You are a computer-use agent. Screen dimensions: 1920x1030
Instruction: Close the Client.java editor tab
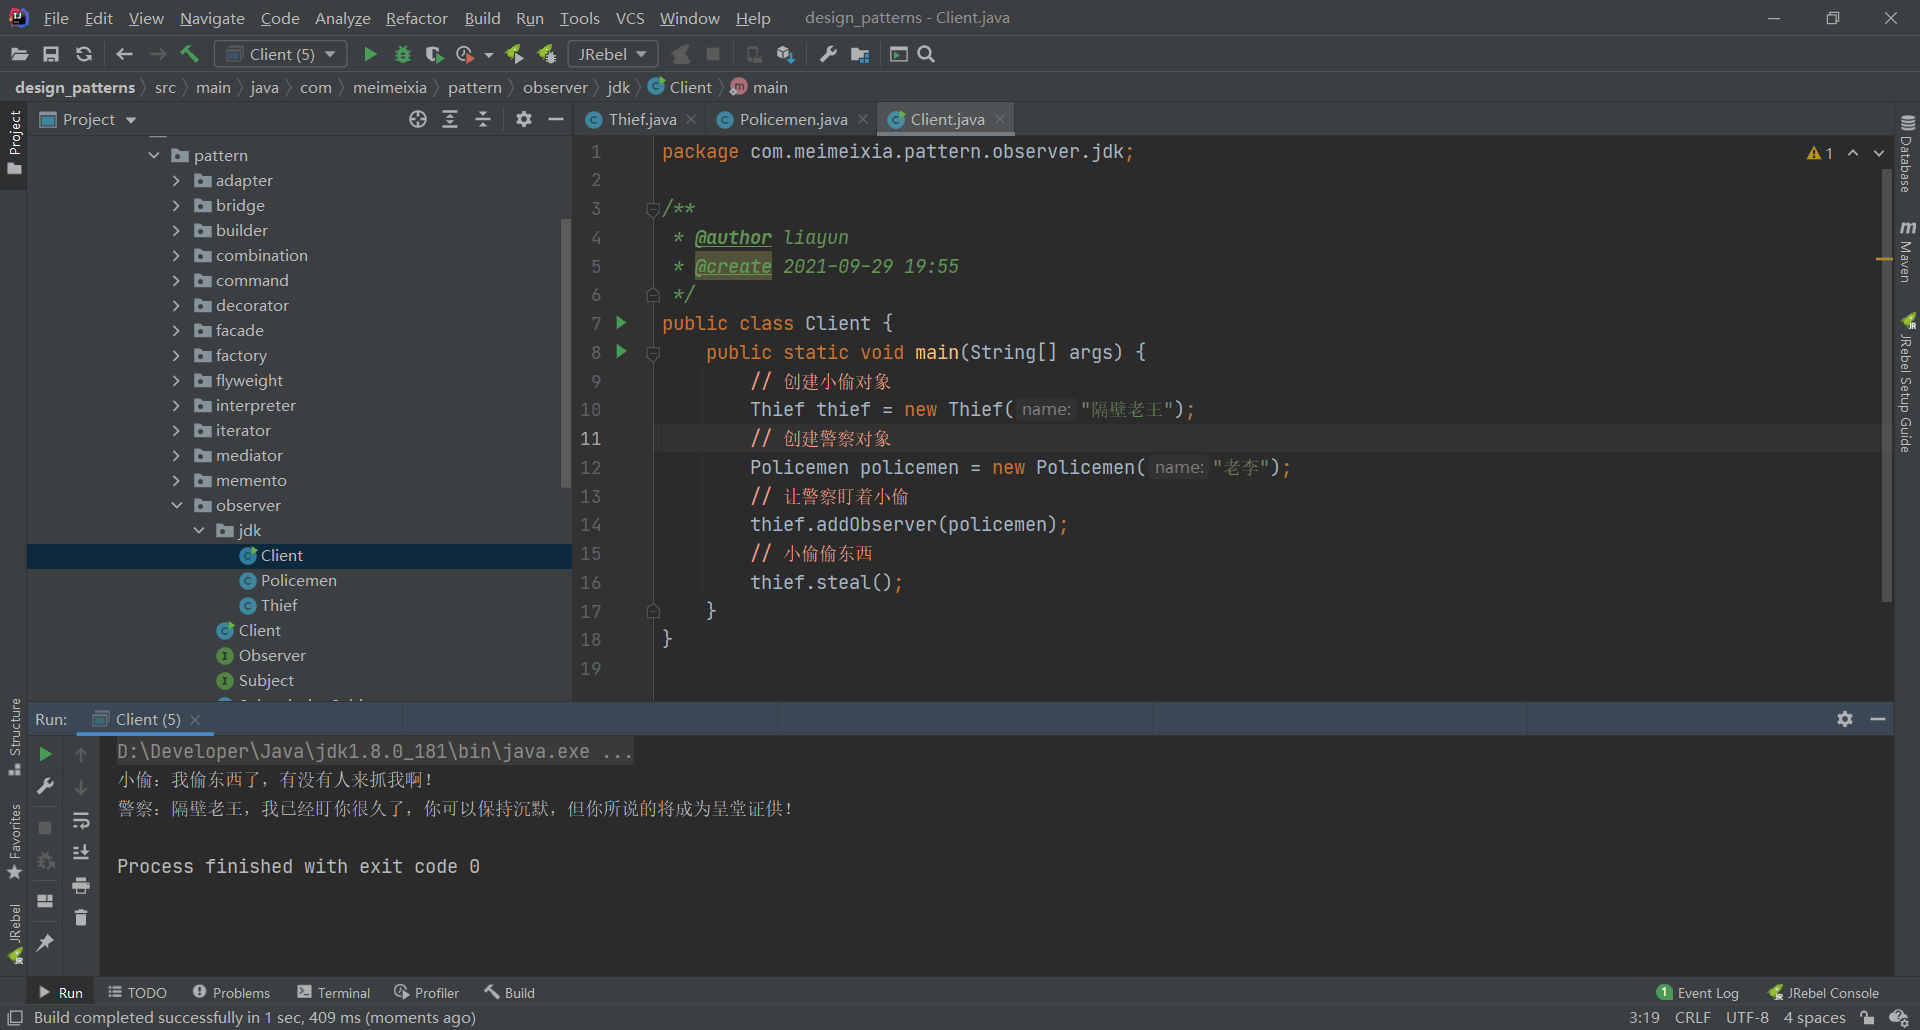click(x=1000, y=119)
